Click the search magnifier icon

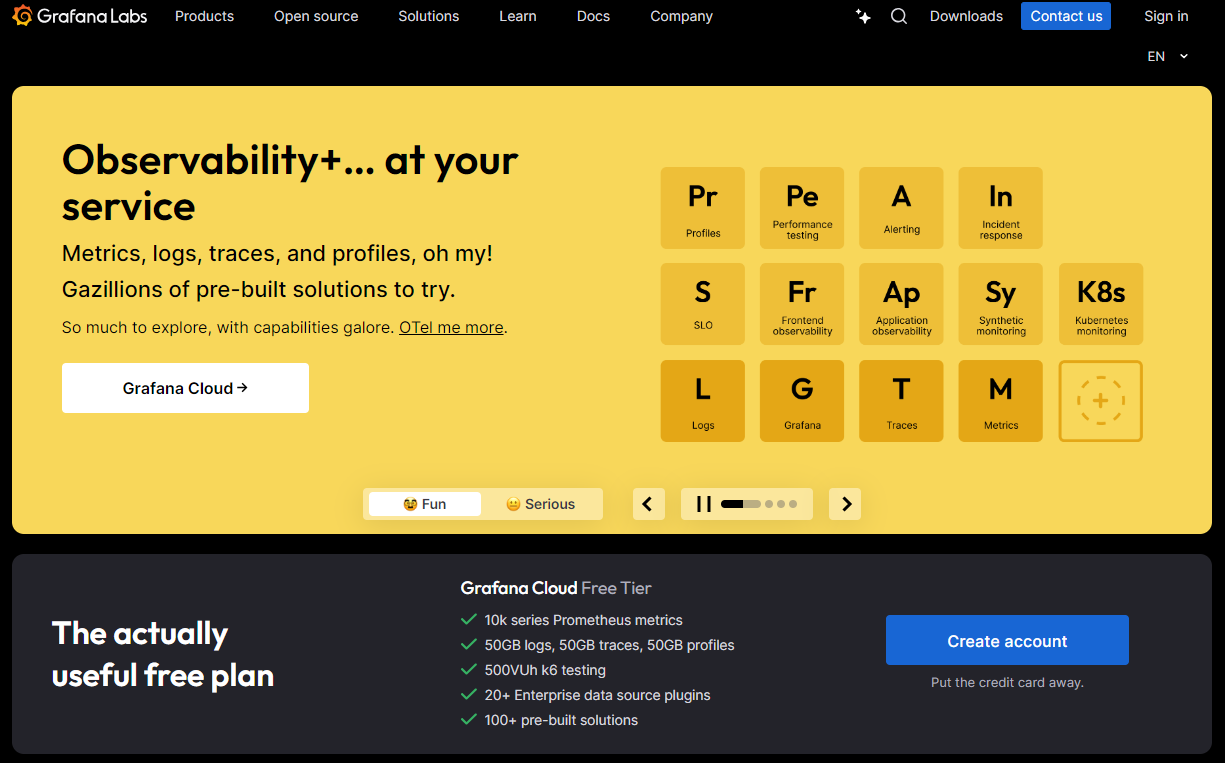[x=899, y=16]
